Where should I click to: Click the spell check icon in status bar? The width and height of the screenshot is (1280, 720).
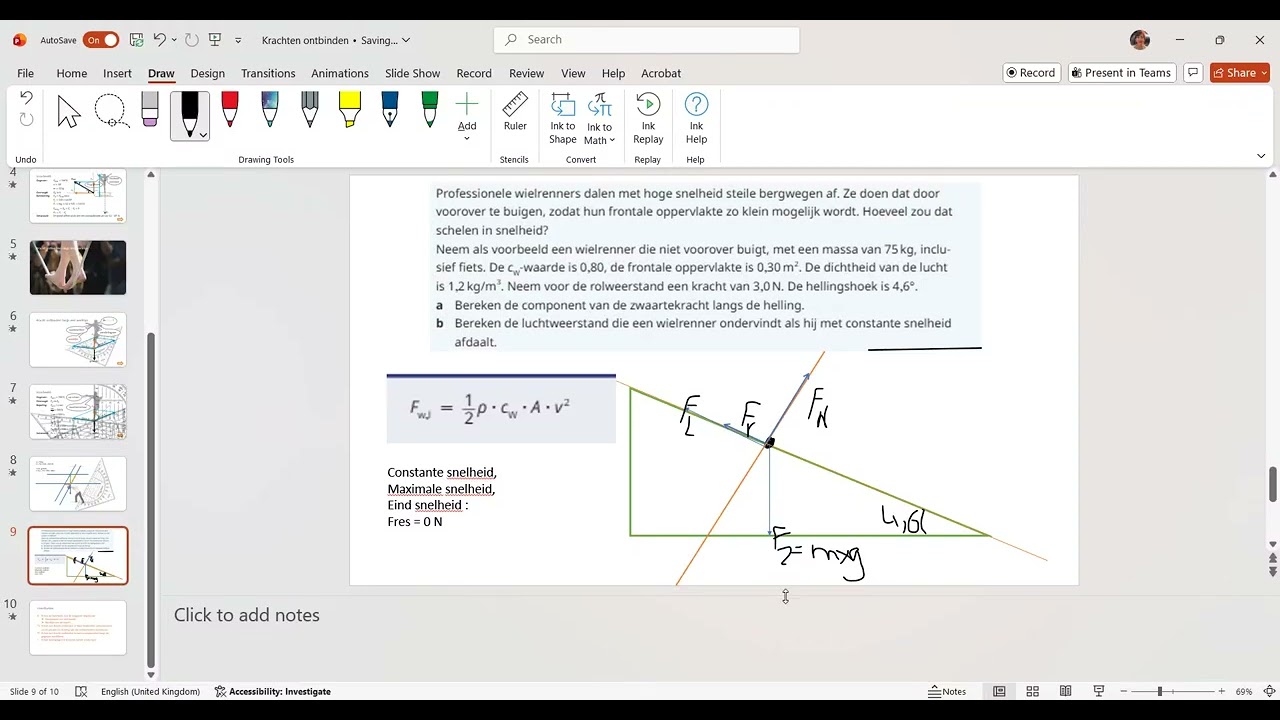81,691
